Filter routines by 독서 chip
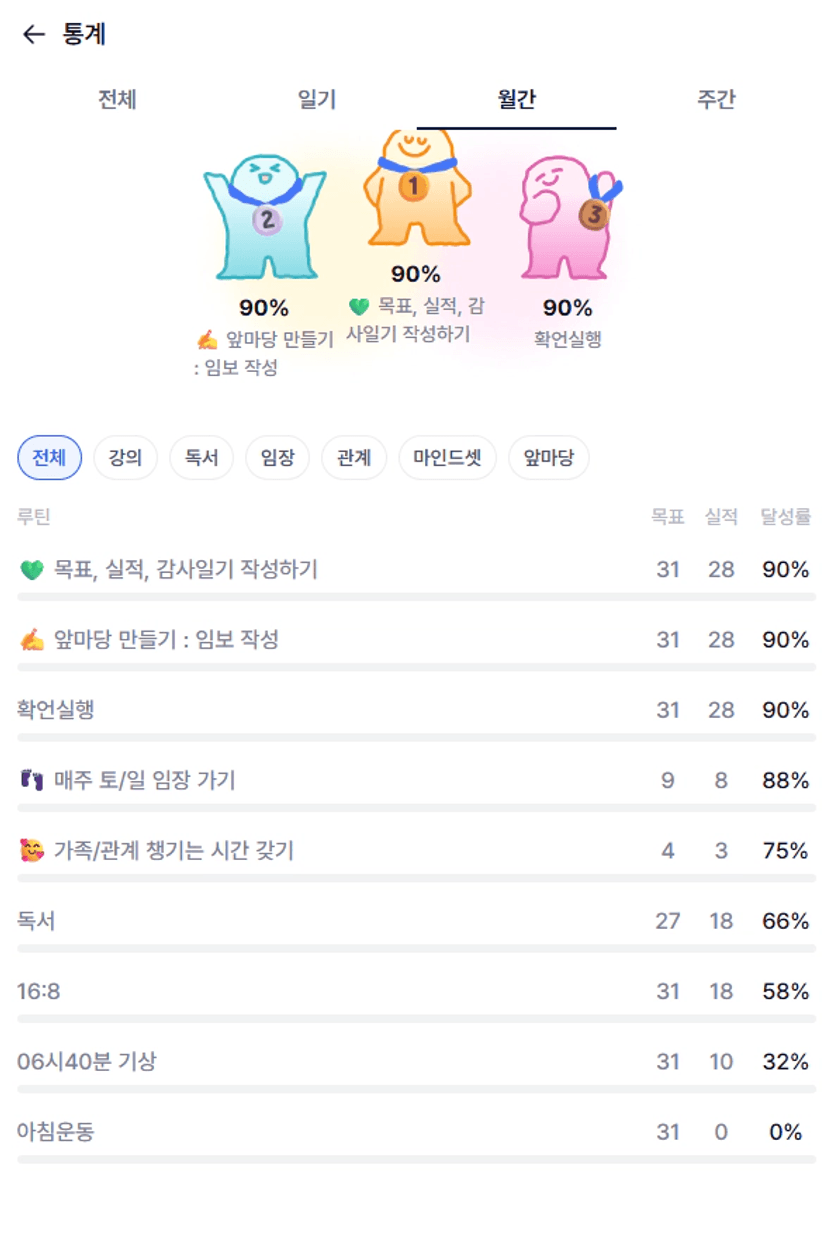 pos(201,459)
